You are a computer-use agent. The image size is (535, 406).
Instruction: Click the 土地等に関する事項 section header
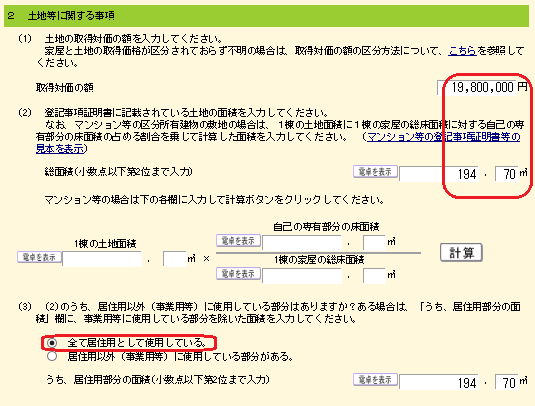pyautogui.click(x=266, y=16)
